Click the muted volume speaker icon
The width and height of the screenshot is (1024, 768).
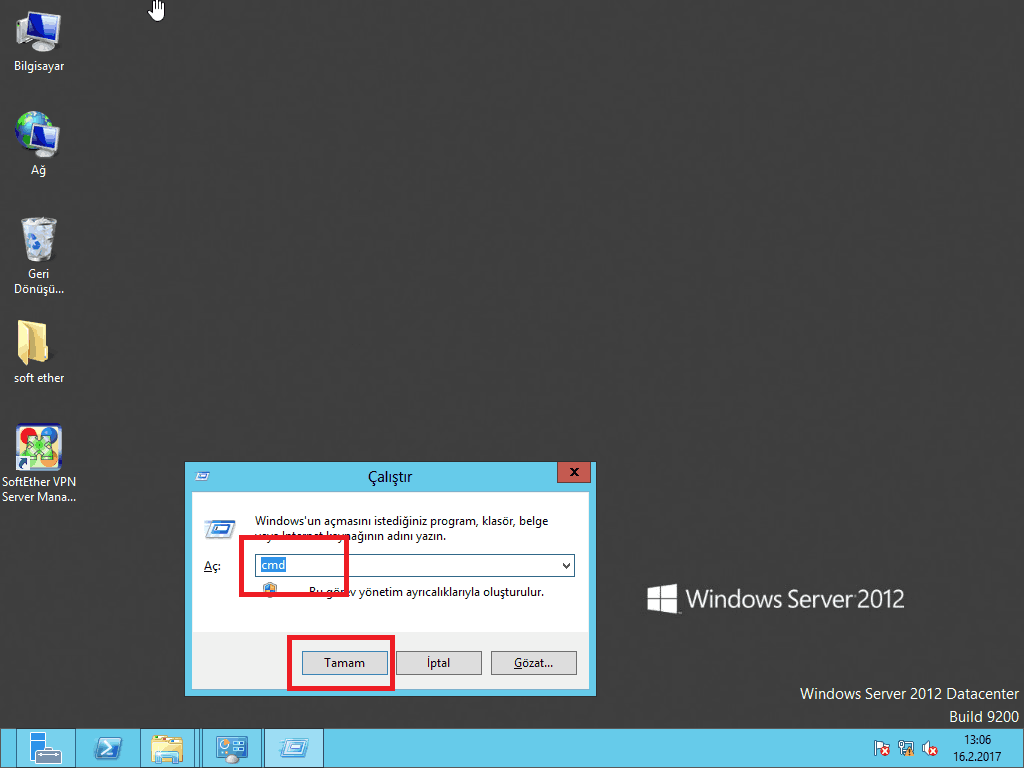click(x=930, y=748)
